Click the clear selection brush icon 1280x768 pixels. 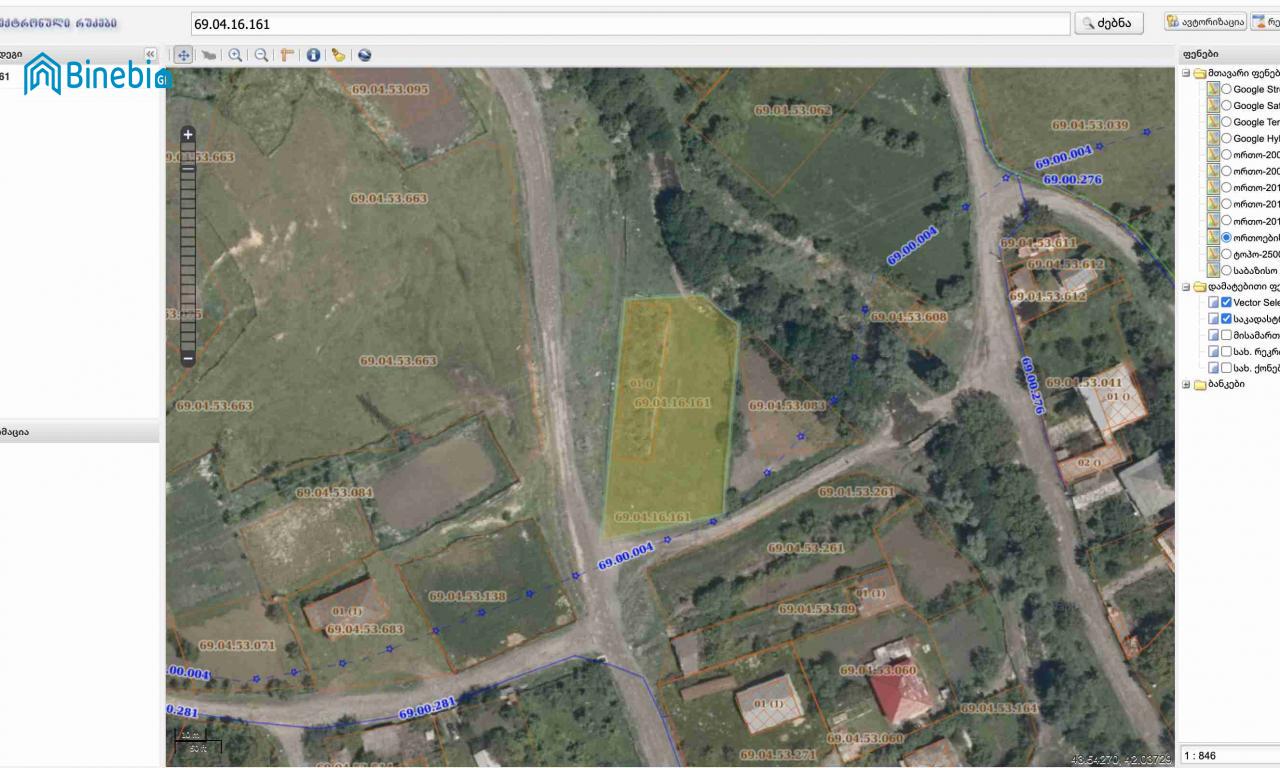tap(339, 55)
